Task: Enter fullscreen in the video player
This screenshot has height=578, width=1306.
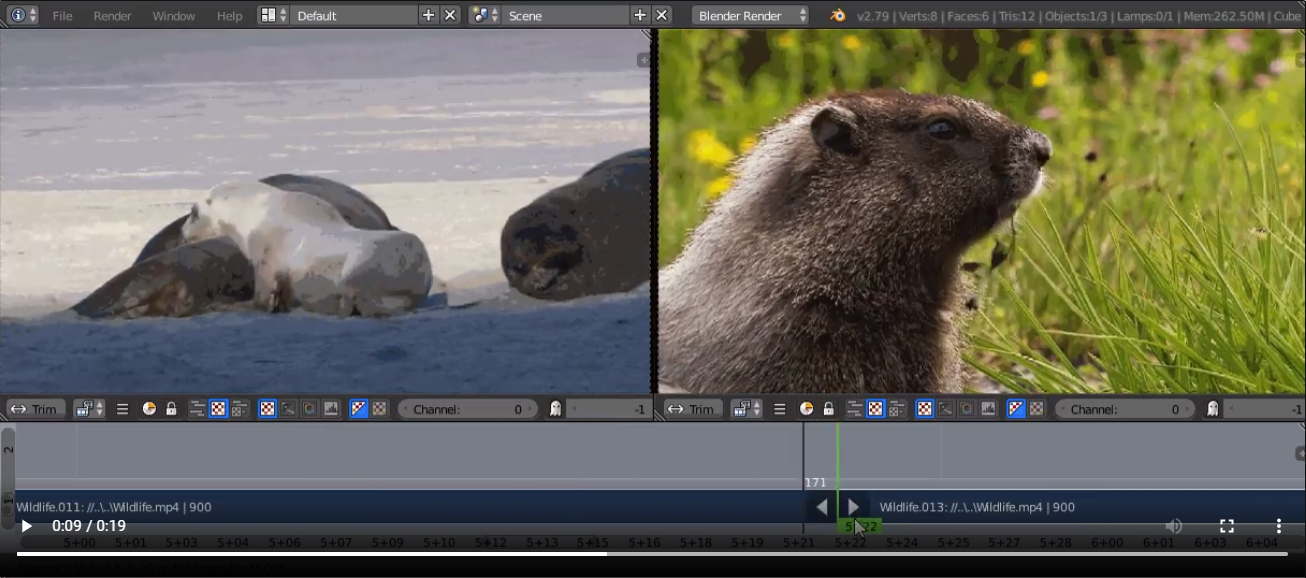Action: 1226,526
